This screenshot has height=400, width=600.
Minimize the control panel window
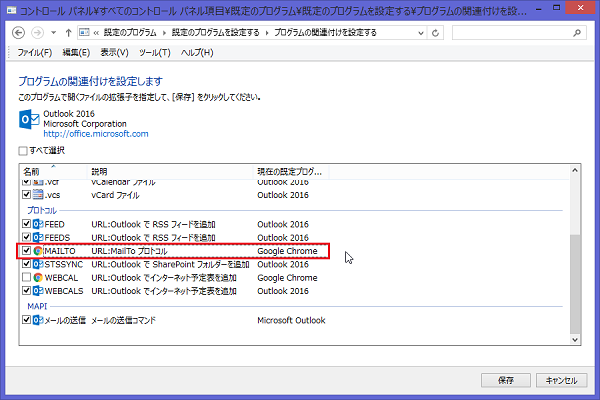(539, 8)
